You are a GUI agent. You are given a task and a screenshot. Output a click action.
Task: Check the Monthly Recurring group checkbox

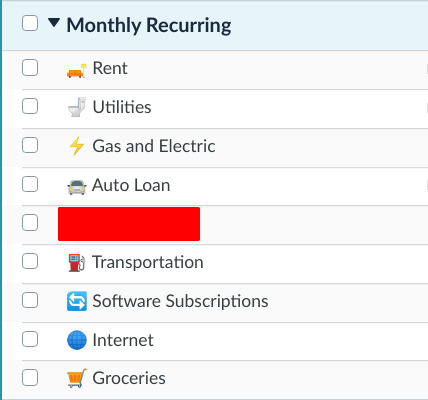coord(30,23)
